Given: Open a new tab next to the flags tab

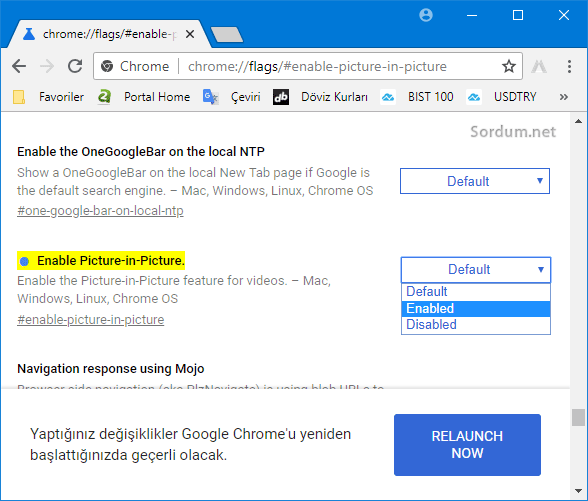Looking at the screenshot, I should [x=227, y=34].
